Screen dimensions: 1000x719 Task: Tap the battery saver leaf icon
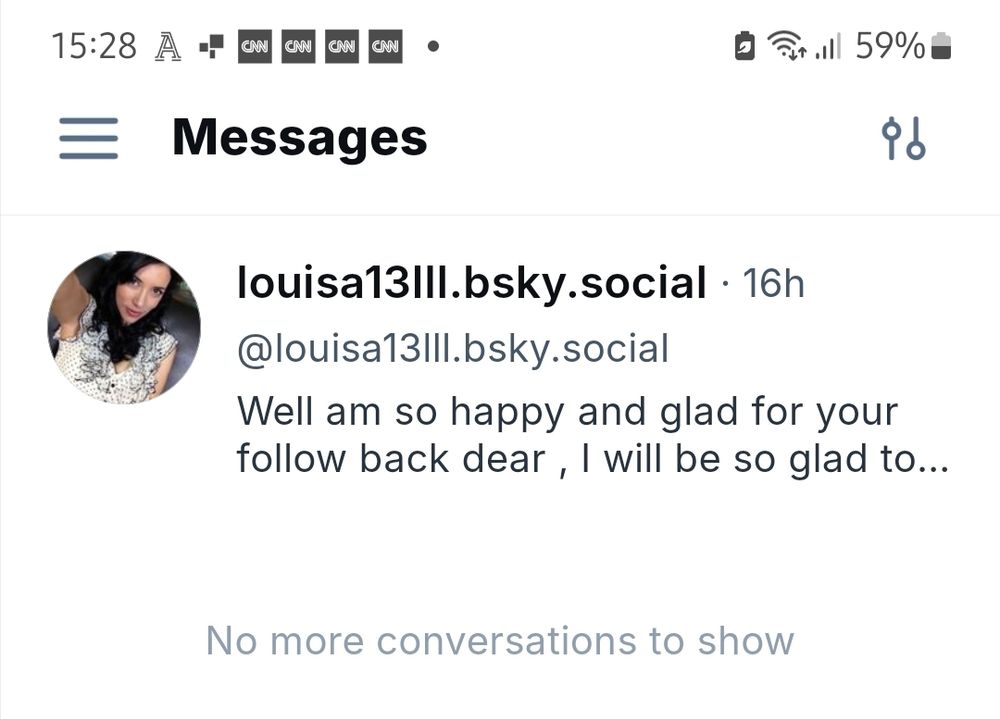pyautogui.click(x=744, y=47)
